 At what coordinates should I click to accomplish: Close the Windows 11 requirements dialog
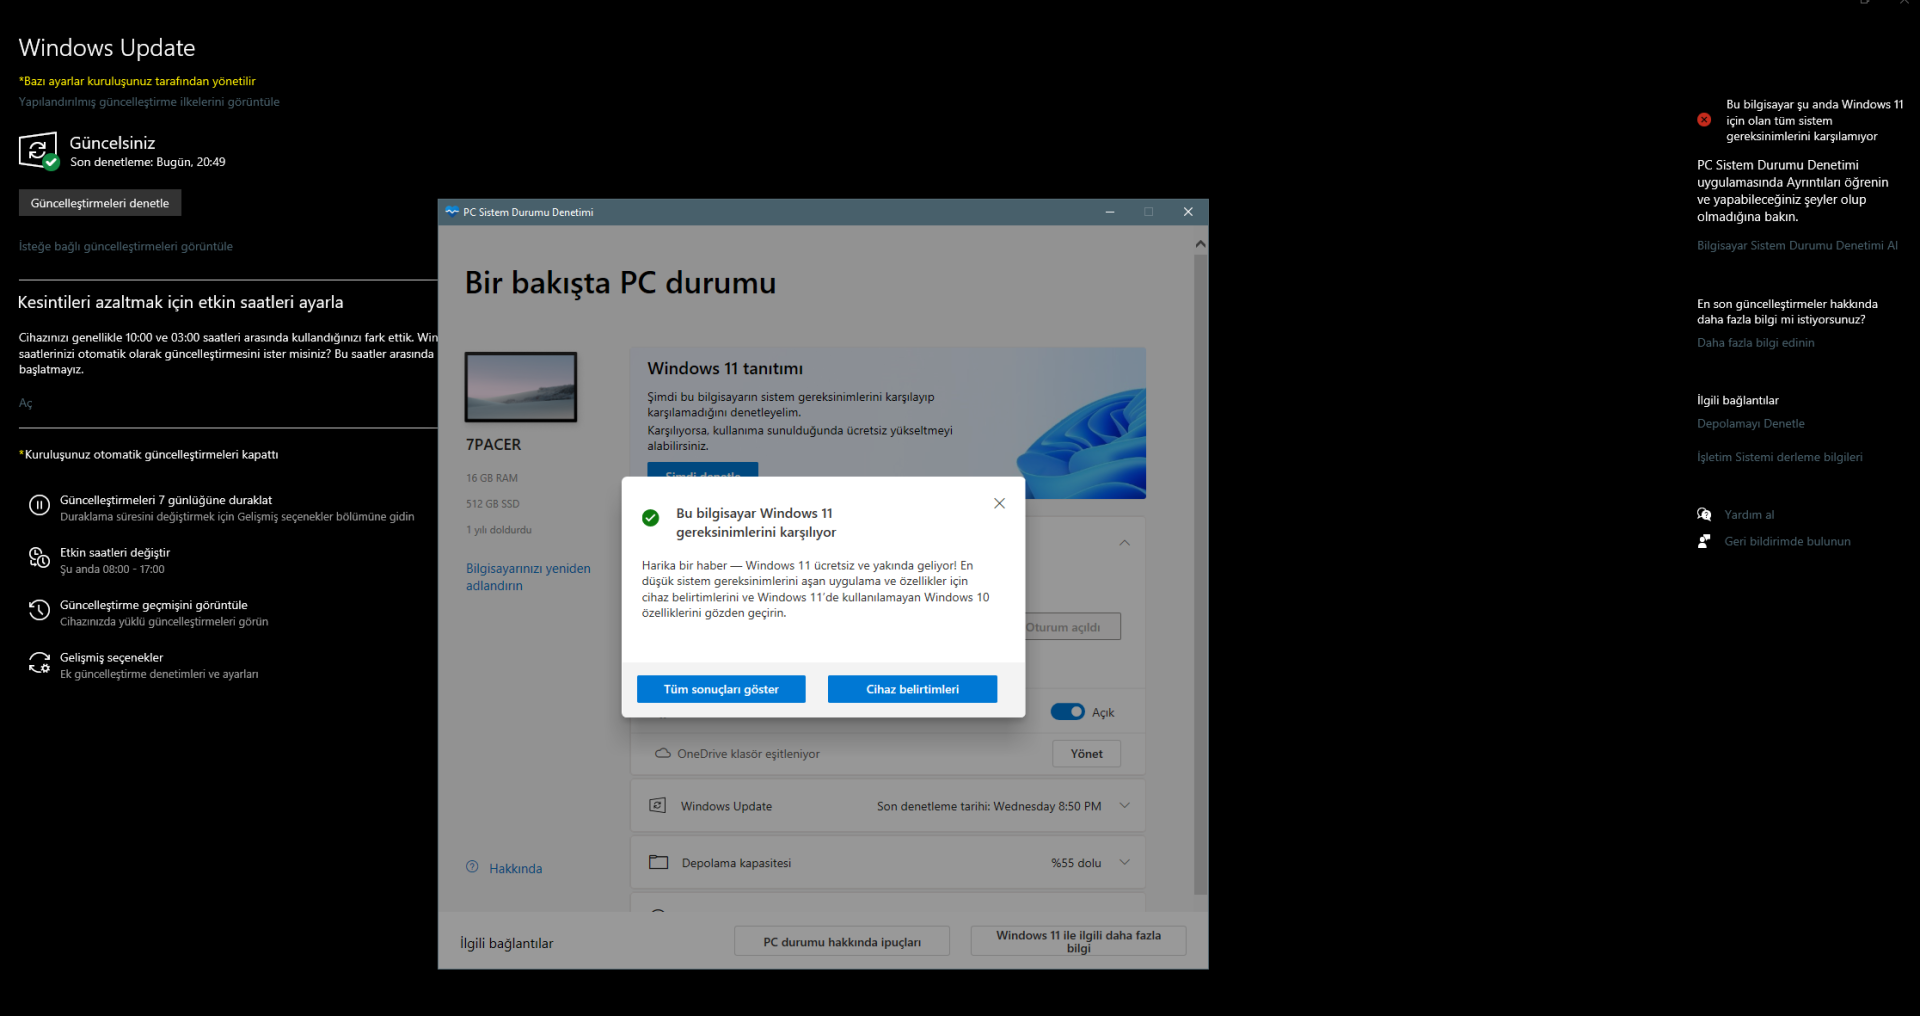(999, 503)
